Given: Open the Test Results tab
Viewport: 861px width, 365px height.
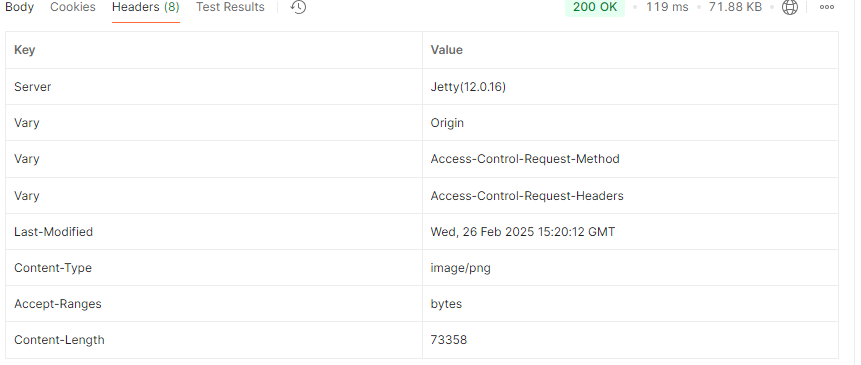Looking at the screenshot, I should coord(230,7).
